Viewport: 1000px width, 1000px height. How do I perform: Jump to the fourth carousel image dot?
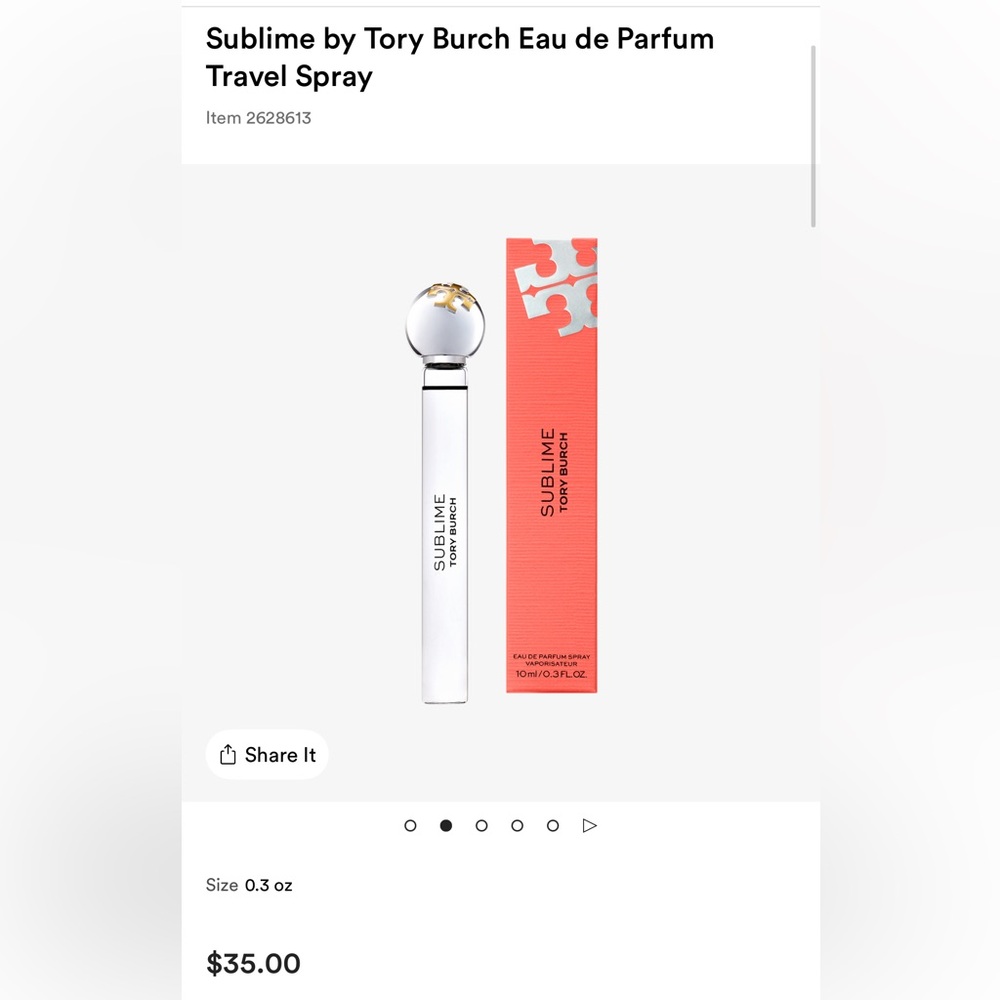tap(517, 825)
